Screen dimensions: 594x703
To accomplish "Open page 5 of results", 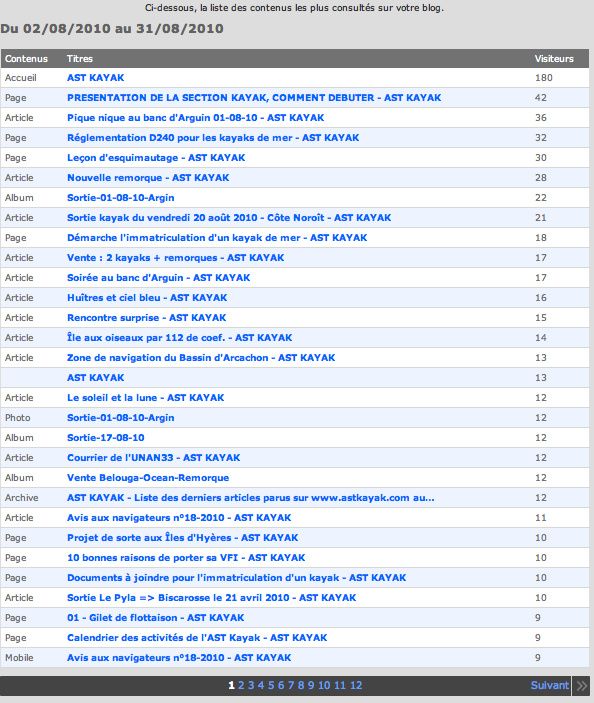I will [x=271, y=686].
